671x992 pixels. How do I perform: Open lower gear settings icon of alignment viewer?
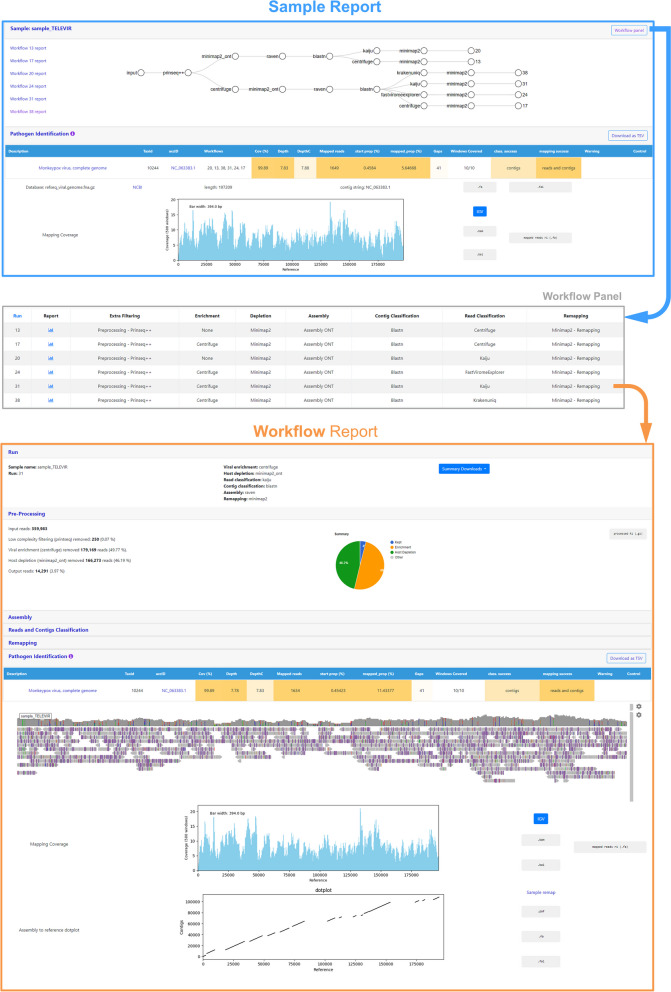coord(639,715)
